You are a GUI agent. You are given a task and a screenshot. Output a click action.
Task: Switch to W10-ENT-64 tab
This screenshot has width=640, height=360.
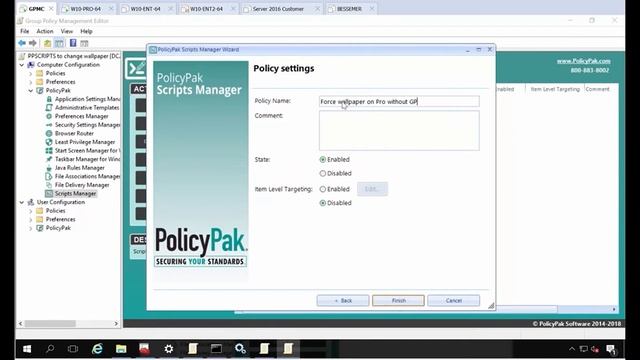point(146,9)
